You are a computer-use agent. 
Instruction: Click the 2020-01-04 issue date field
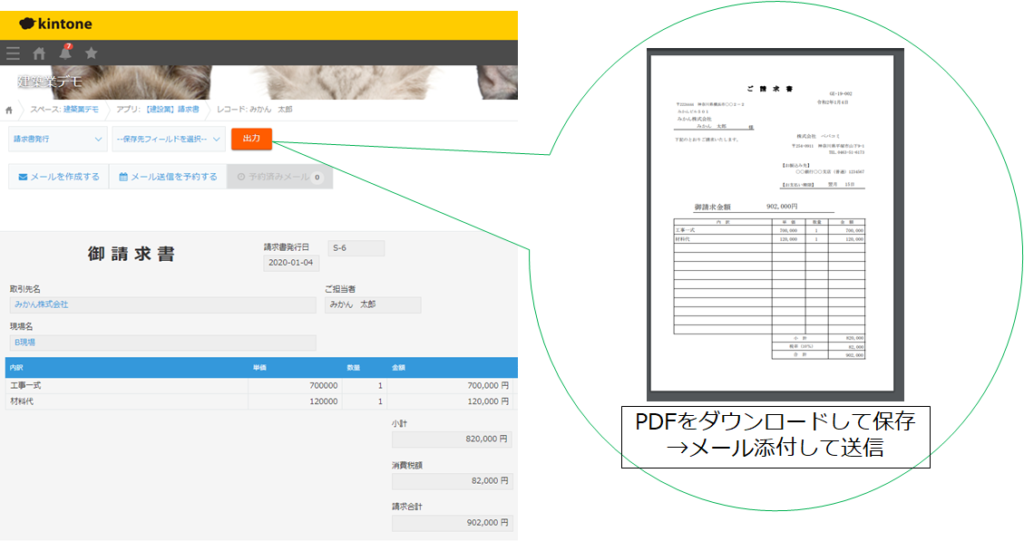point(291,263)
